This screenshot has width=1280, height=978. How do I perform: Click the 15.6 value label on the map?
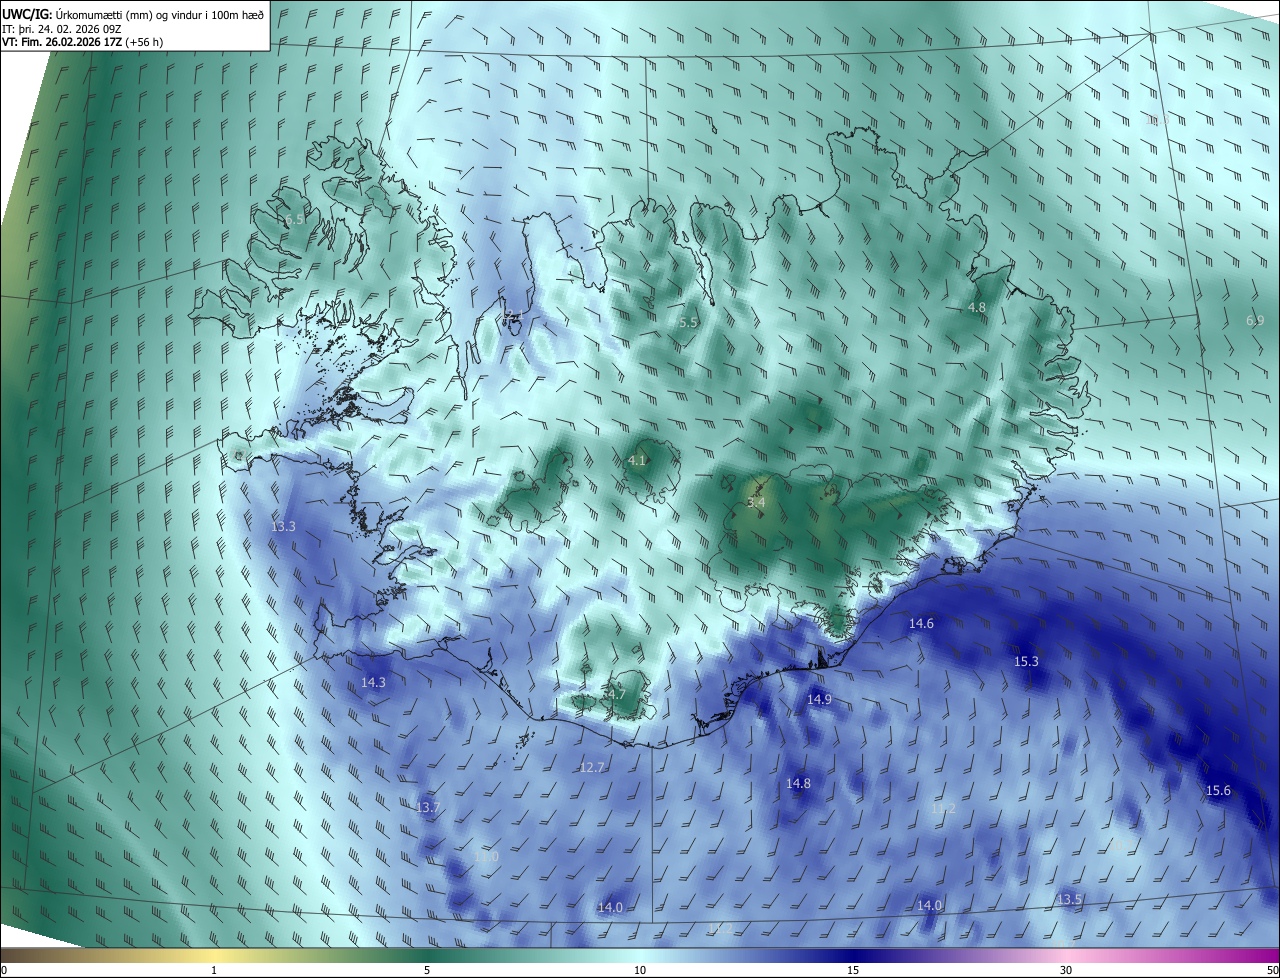tap(1218, 790)
